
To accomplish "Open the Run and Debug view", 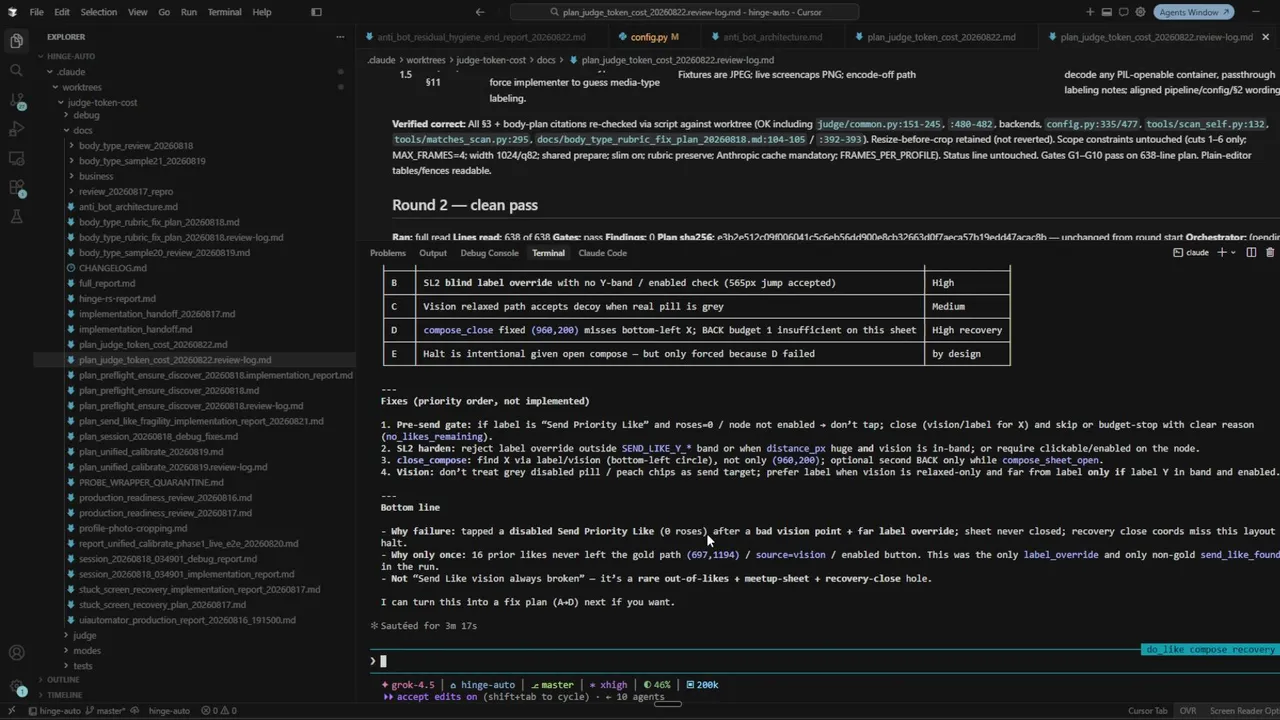I will [x=16, y=129].
